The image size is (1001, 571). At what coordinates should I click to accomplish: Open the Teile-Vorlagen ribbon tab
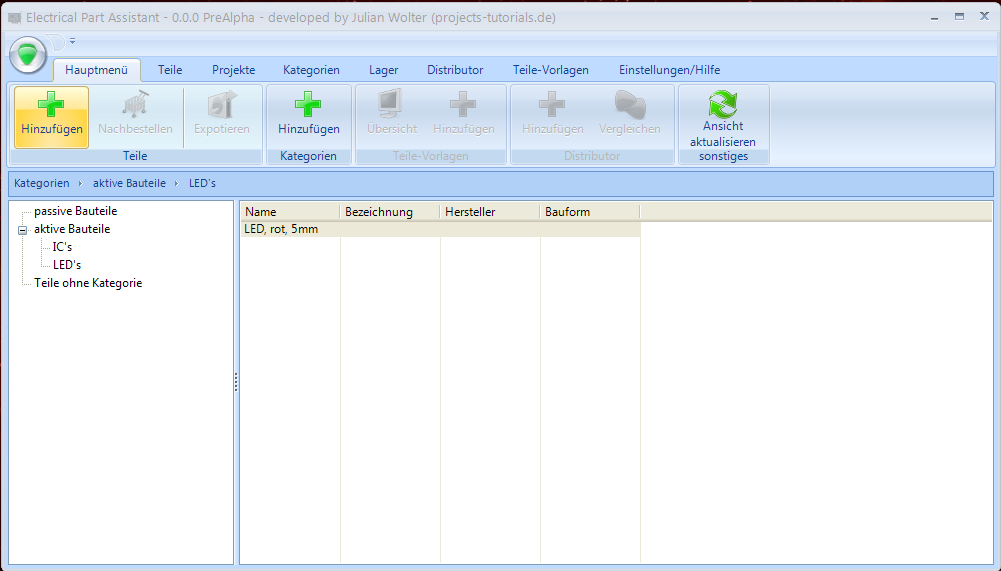pos(551,70)
